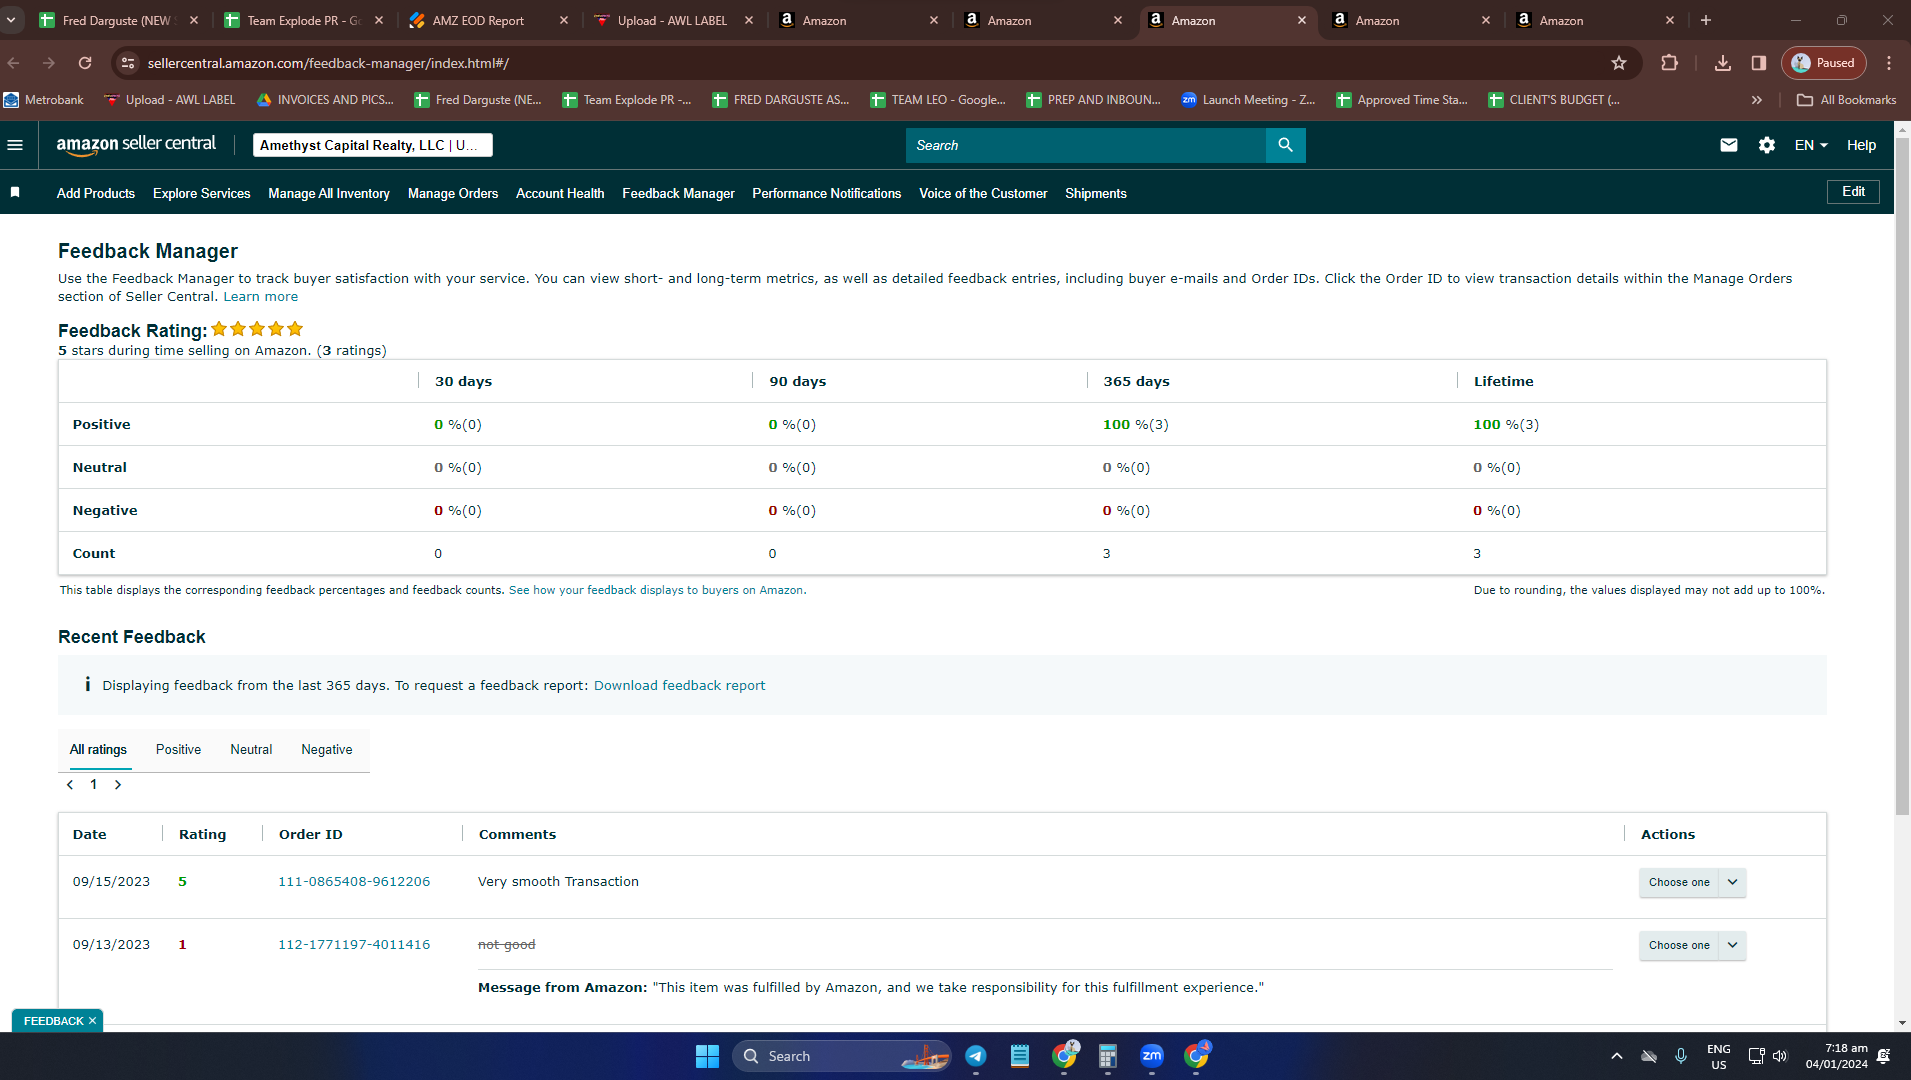Open Telegram from the taskbar
This screenshot has width=1911, height=1080.
(976, 1056)
